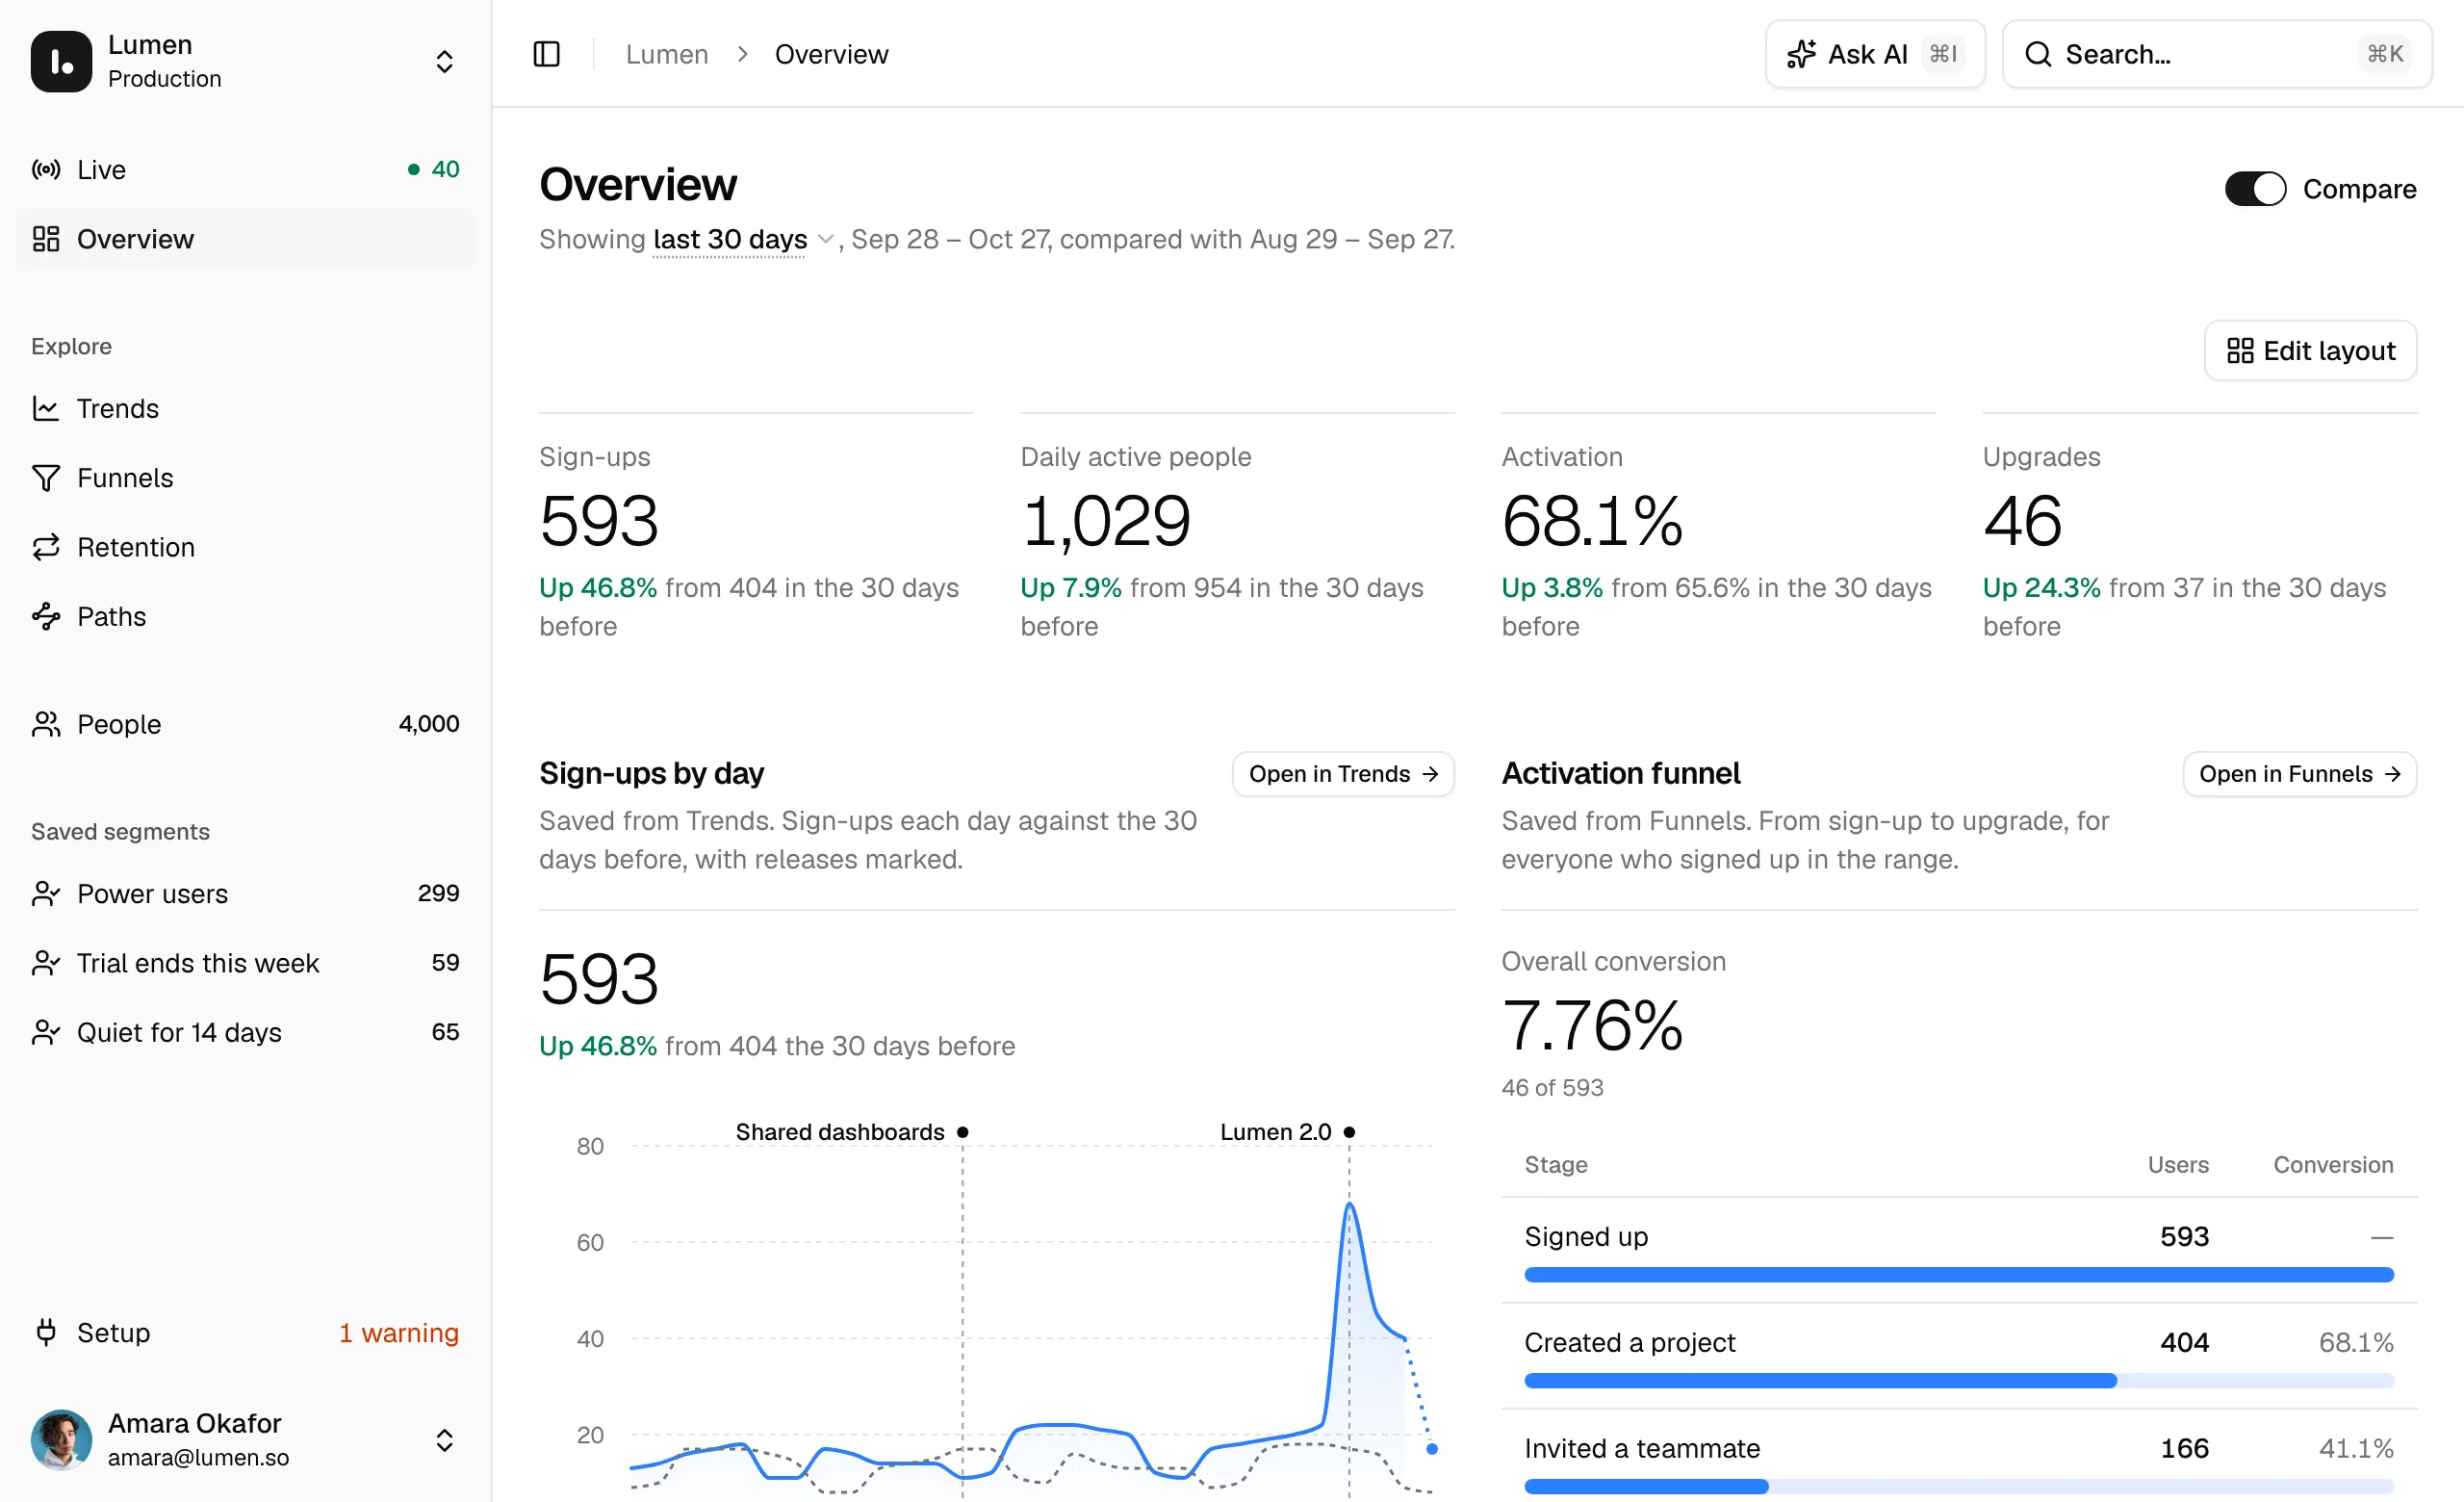Click the Lumen logo icon
The height and width of the screenshot is (1502, 2464).
pyautogui.click(x=61, y=61)
